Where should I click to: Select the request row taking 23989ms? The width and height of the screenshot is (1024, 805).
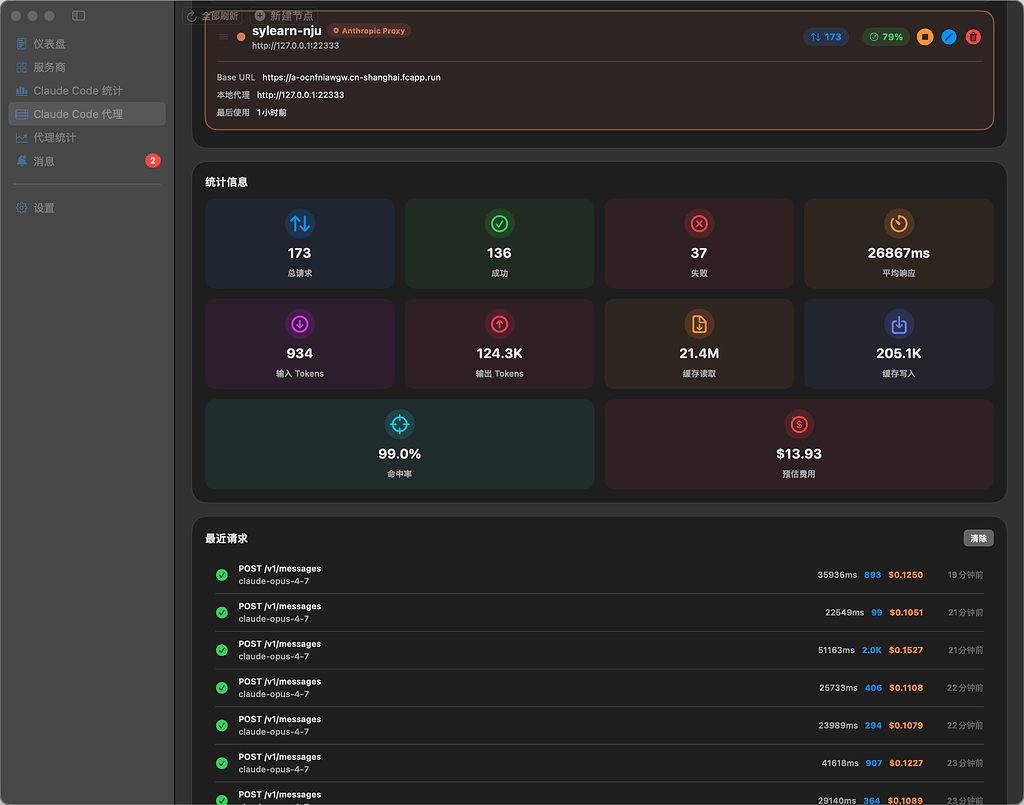coord(600,725)
